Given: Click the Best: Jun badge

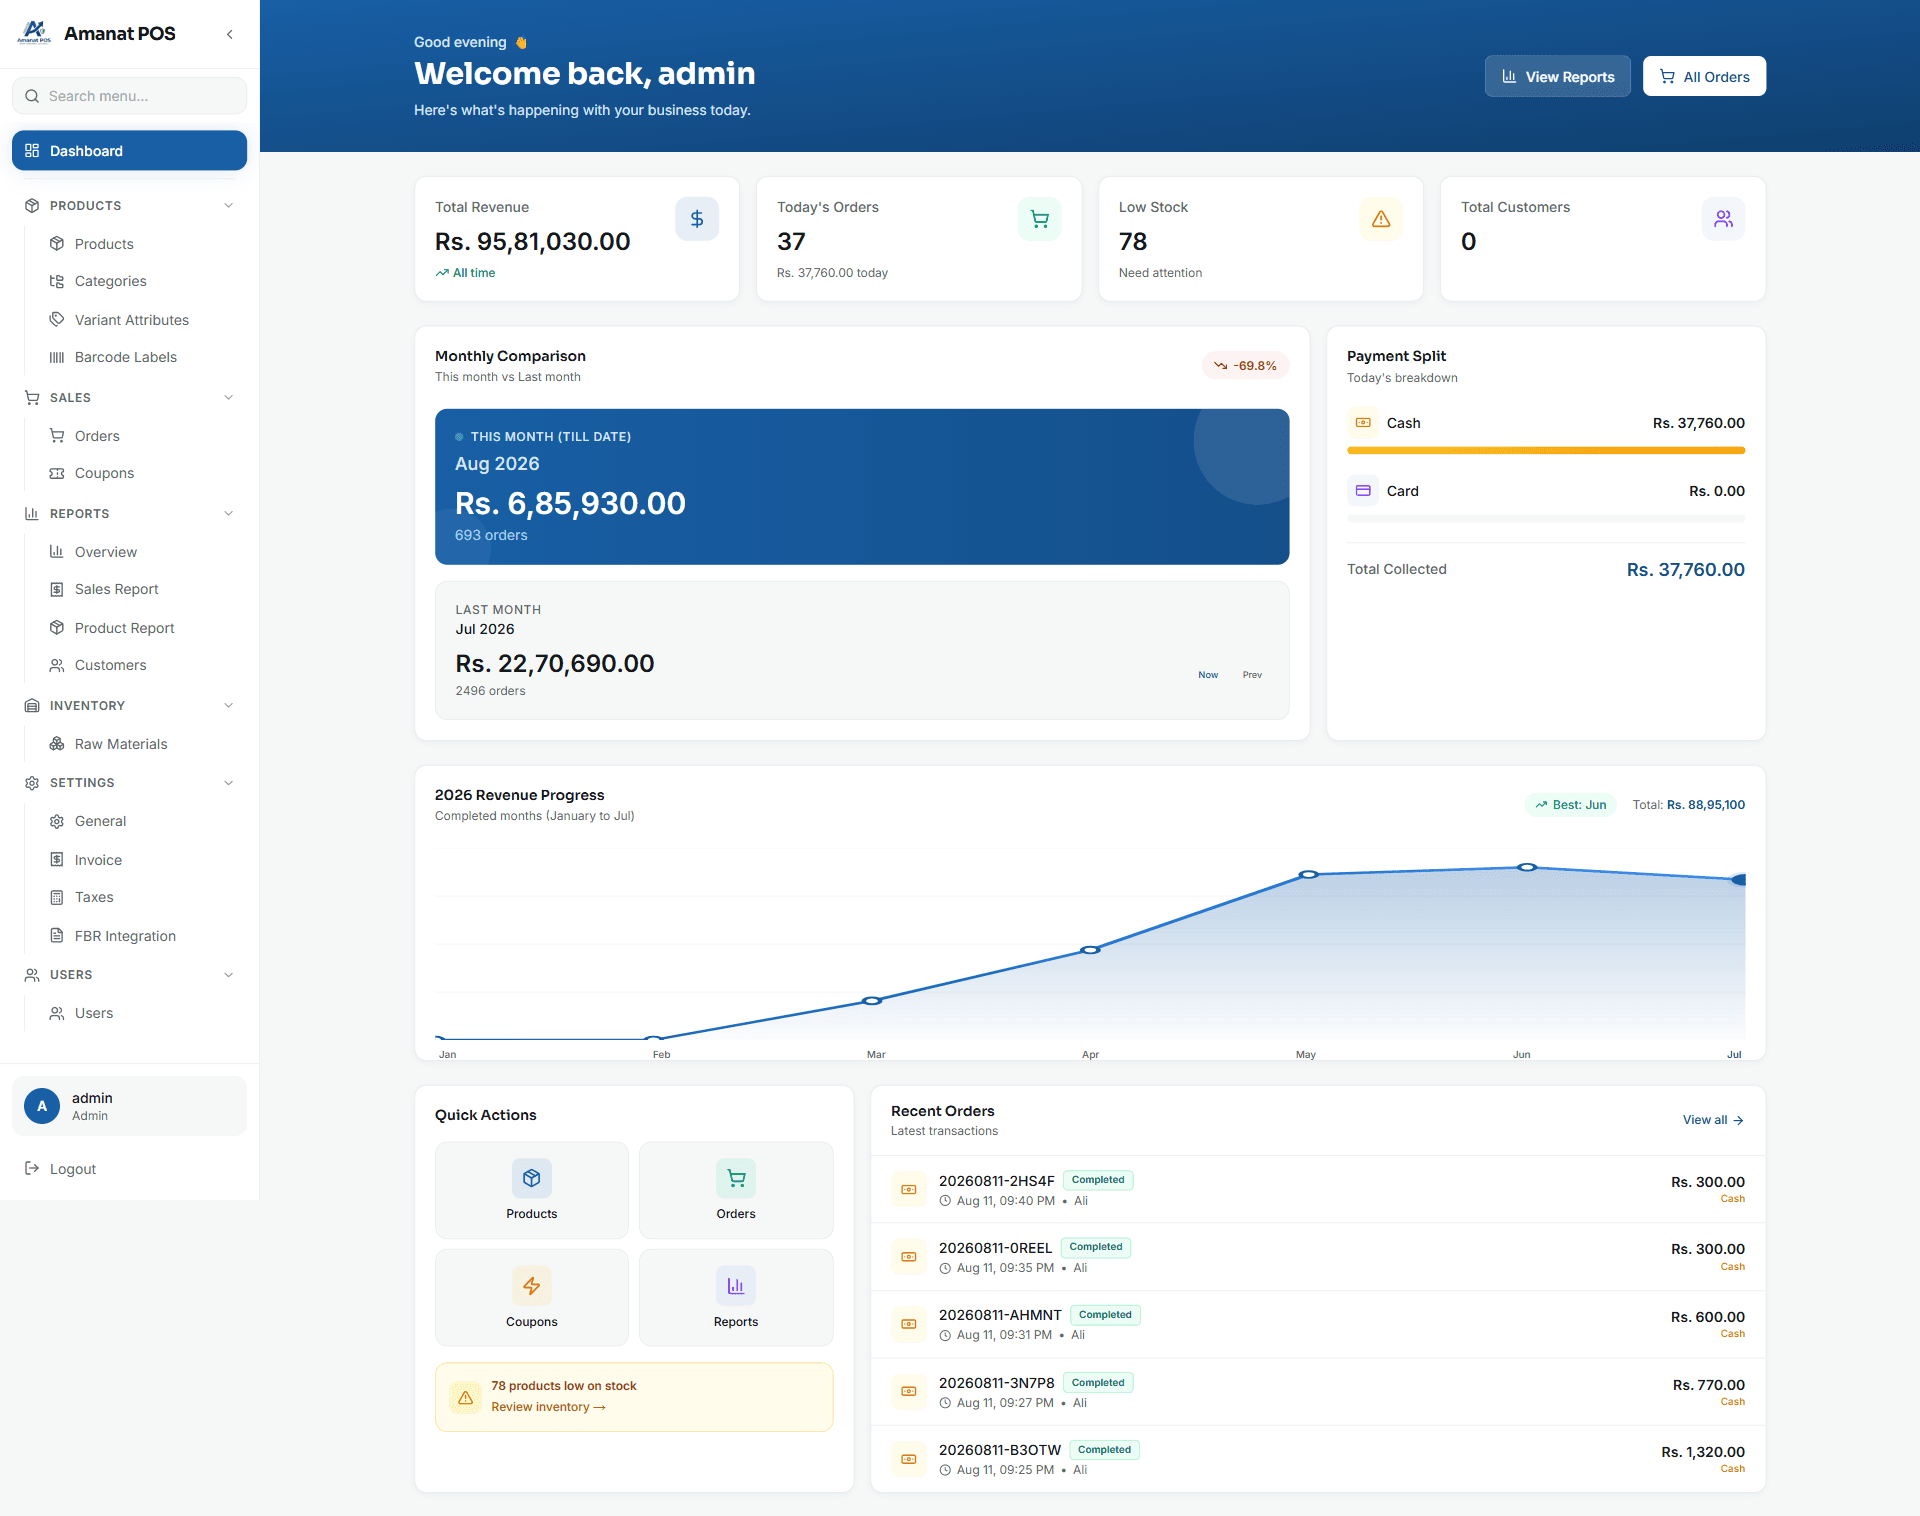Looking at the screenshot, I should click(1570, 805).
